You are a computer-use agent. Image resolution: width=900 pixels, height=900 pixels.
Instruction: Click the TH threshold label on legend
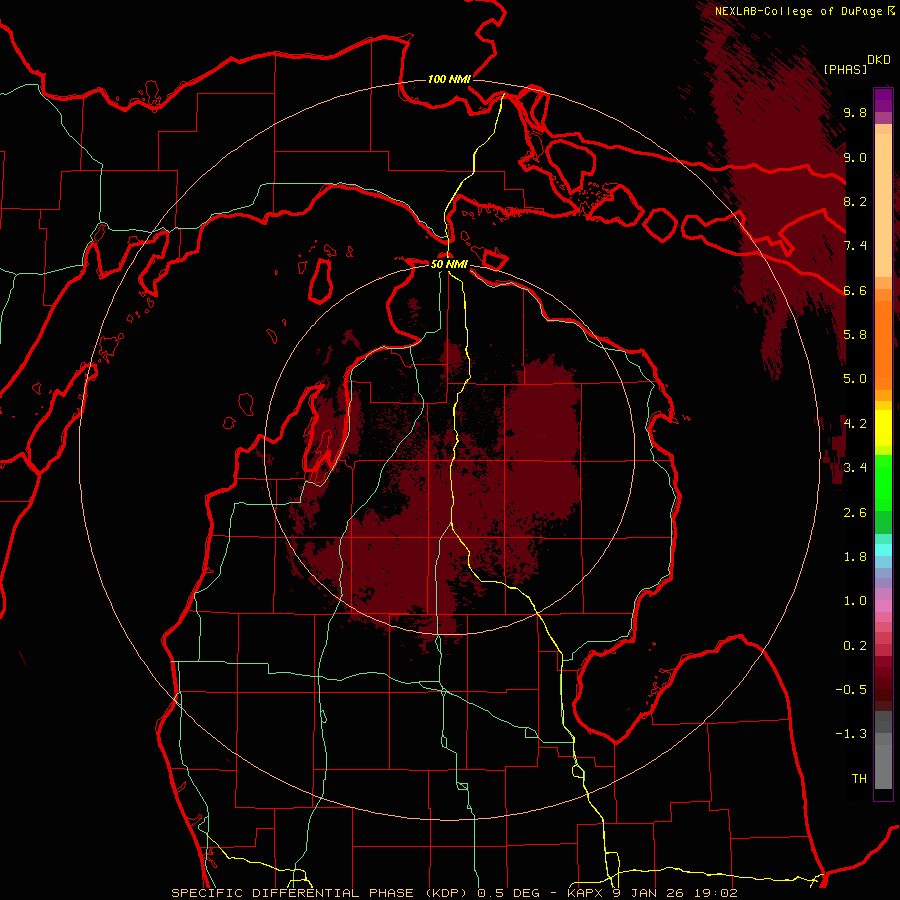pyautogui.click(x=859, y=779)
